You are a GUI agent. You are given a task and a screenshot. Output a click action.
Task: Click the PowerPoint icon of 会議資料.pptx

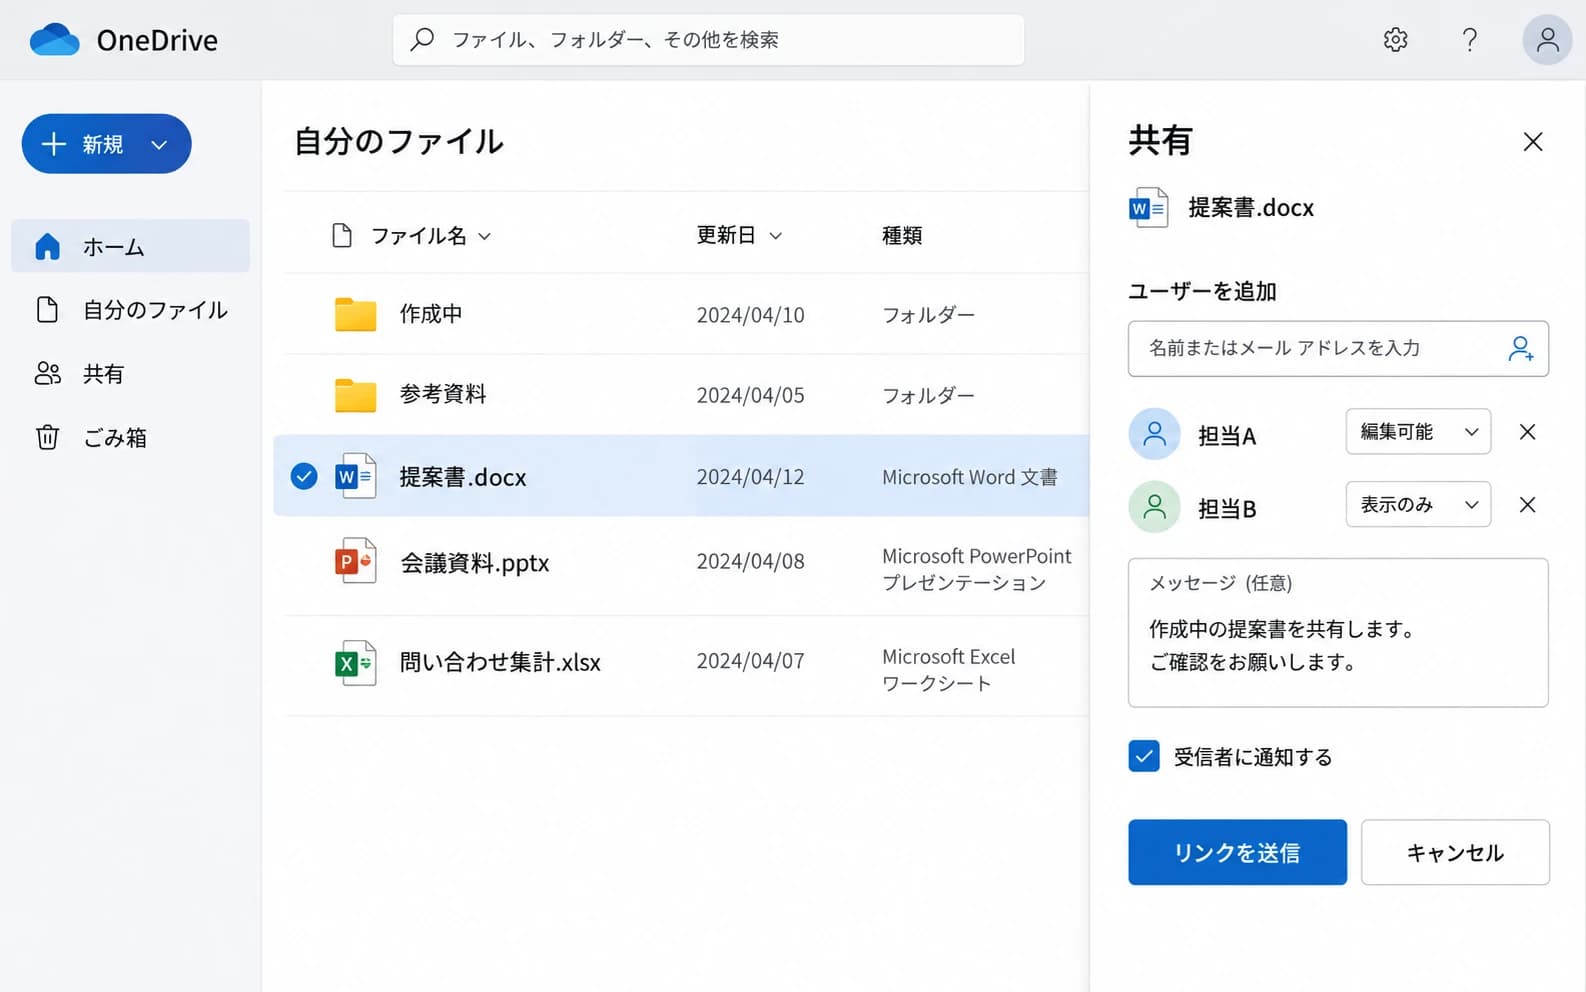click(x=355, y=561)
